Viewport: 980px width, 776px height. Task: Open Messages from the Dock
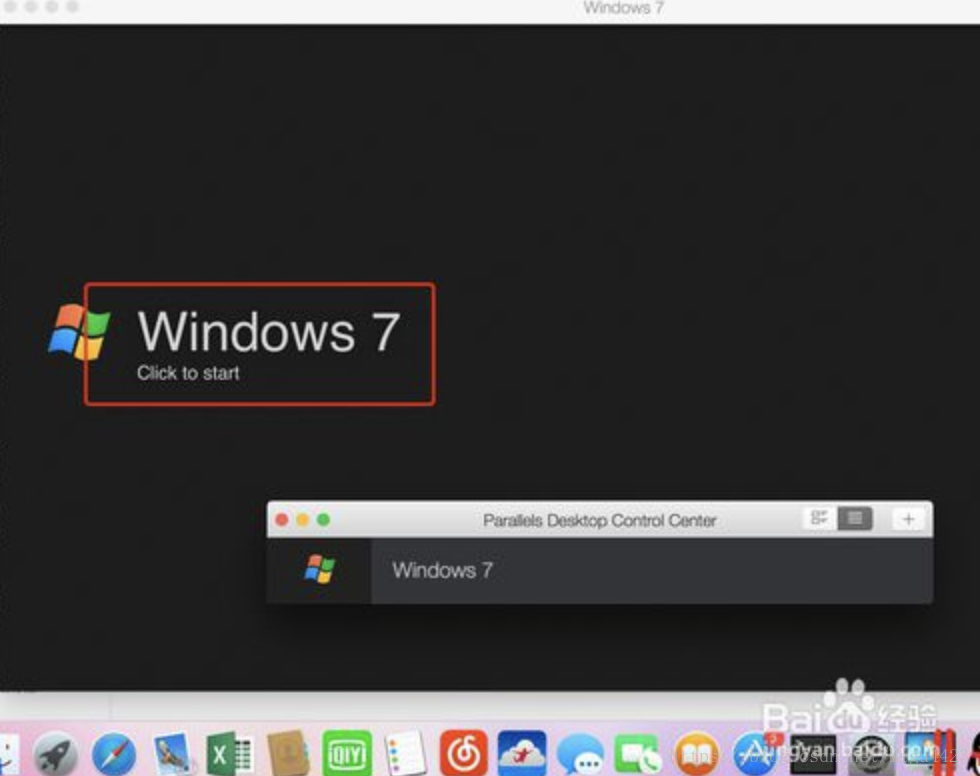[580, 754]
